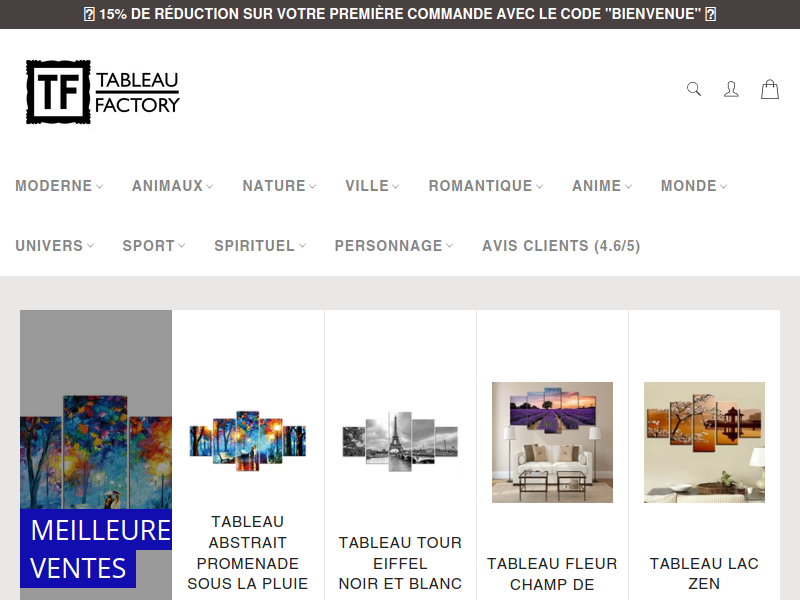The image size is (800, 600).
Task: Open the Personnage menu item
Action: (x=394, y=246)
